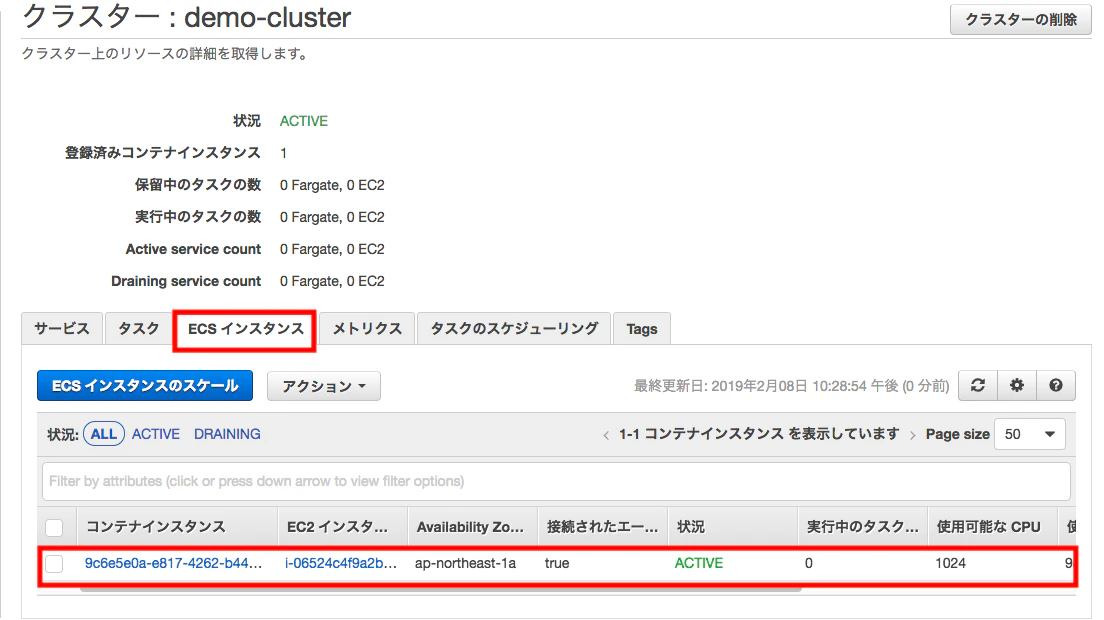
Task: Sort by 実行中のタスク... column header
Action: pyautogui.click(x=862, y=527)
